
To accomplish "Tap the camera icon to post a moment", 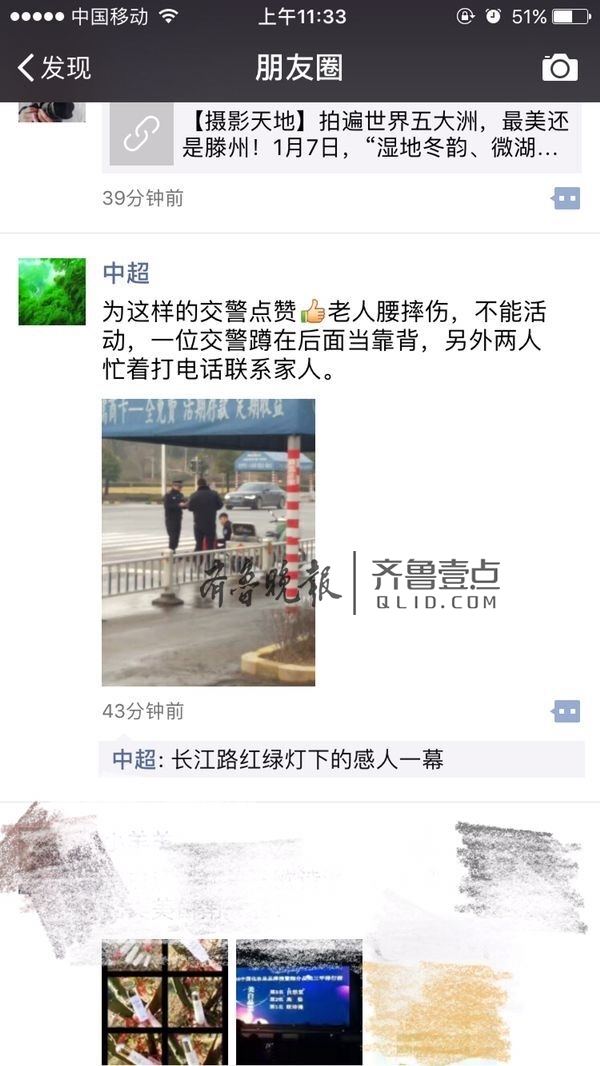I will 560,67.
